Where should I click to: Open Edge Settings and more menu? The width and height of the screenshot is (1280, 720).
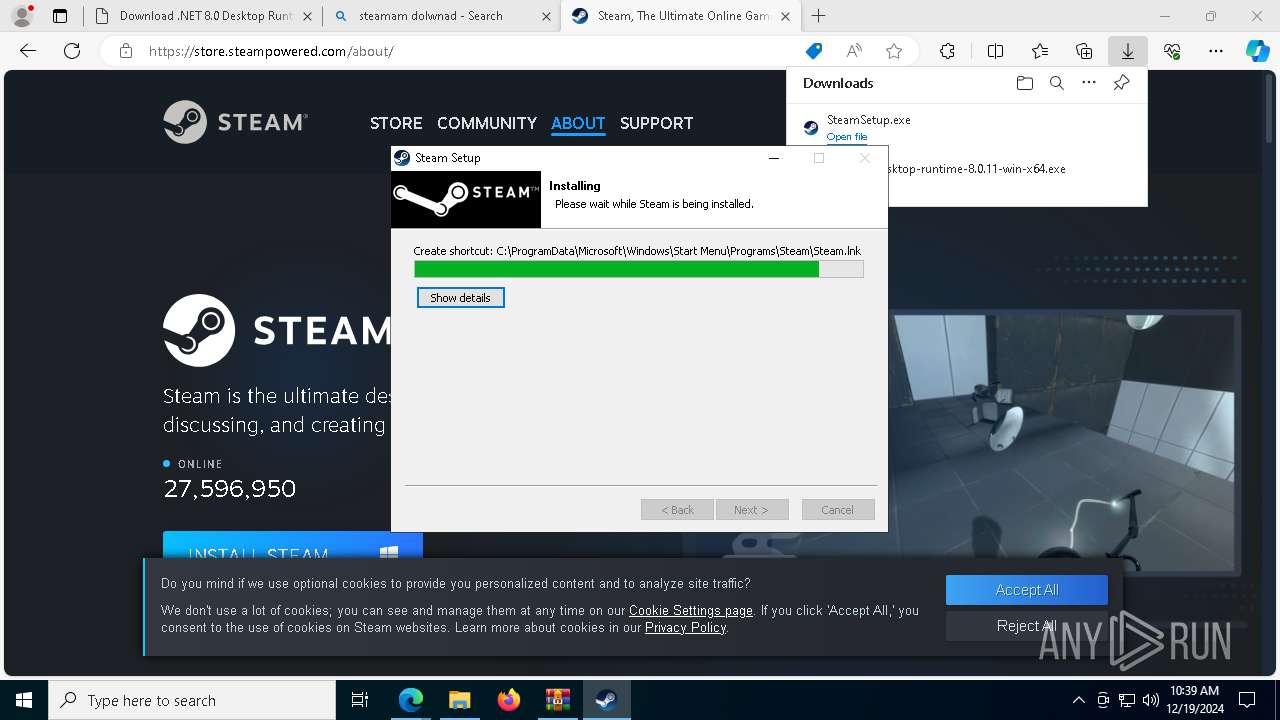[x=1216, y=51]
